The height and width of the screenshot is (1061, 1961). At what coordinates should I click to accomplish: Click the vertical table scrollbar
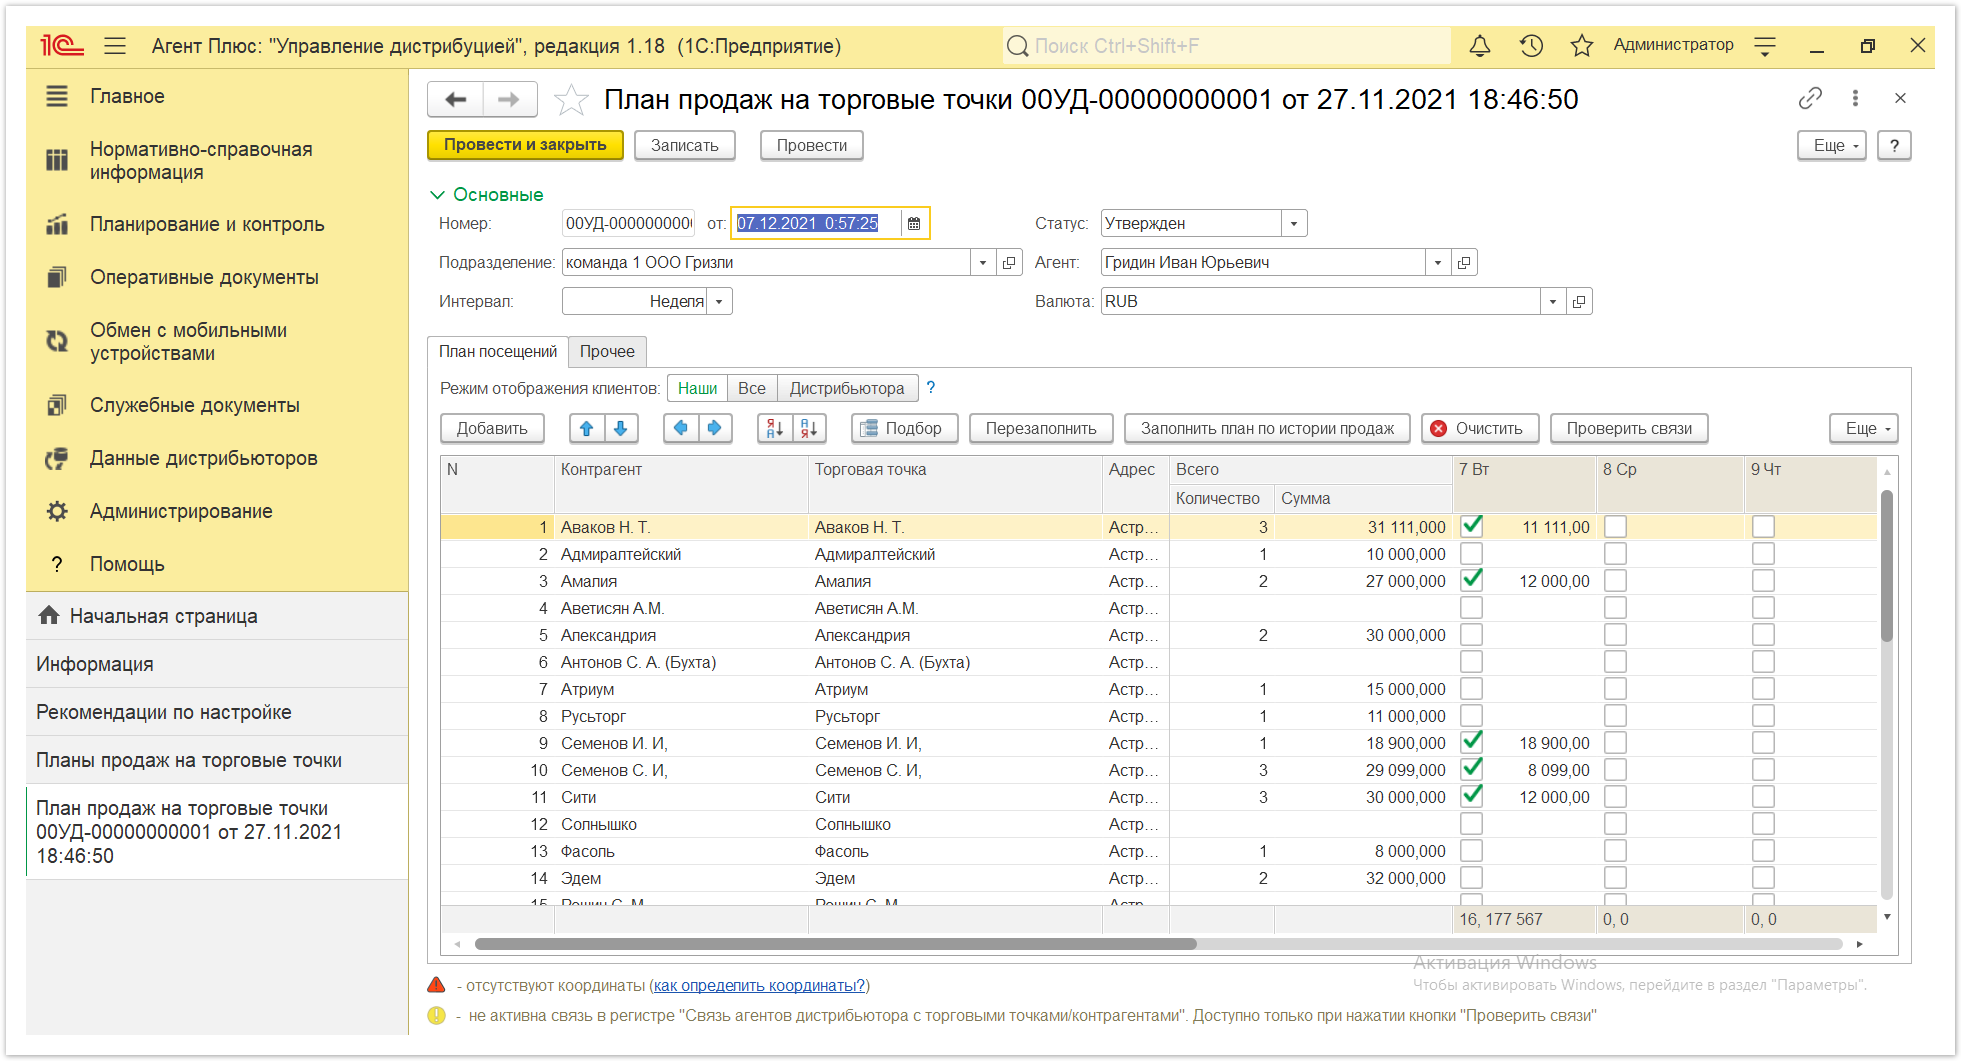pyautogui.click(x=1887, y=565)
